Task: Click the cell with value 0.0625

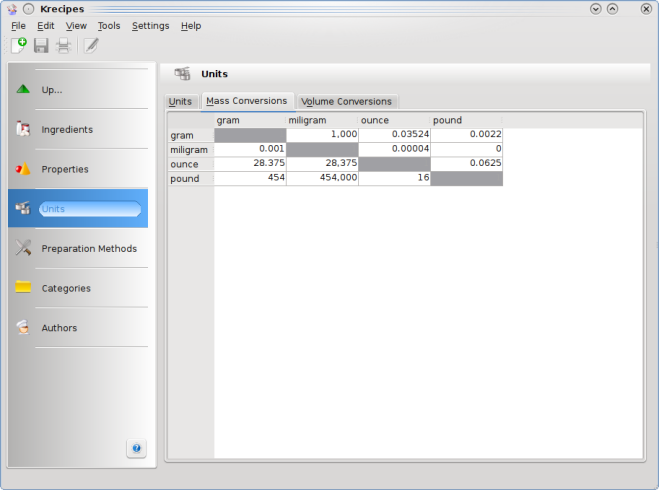Action: (x=467, y=163)
